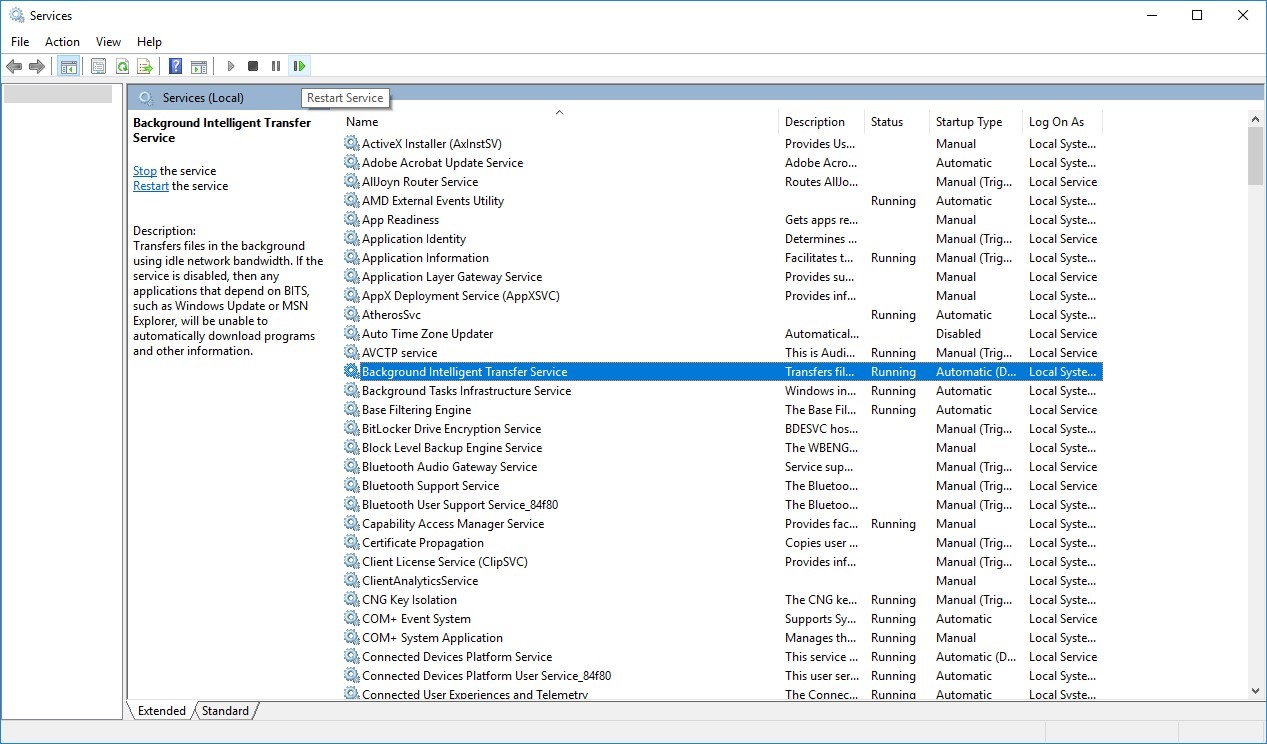This screenshot has height=744, width=1267.
Task: Refresh the services list with the toolbar icon
Action: 122,66
